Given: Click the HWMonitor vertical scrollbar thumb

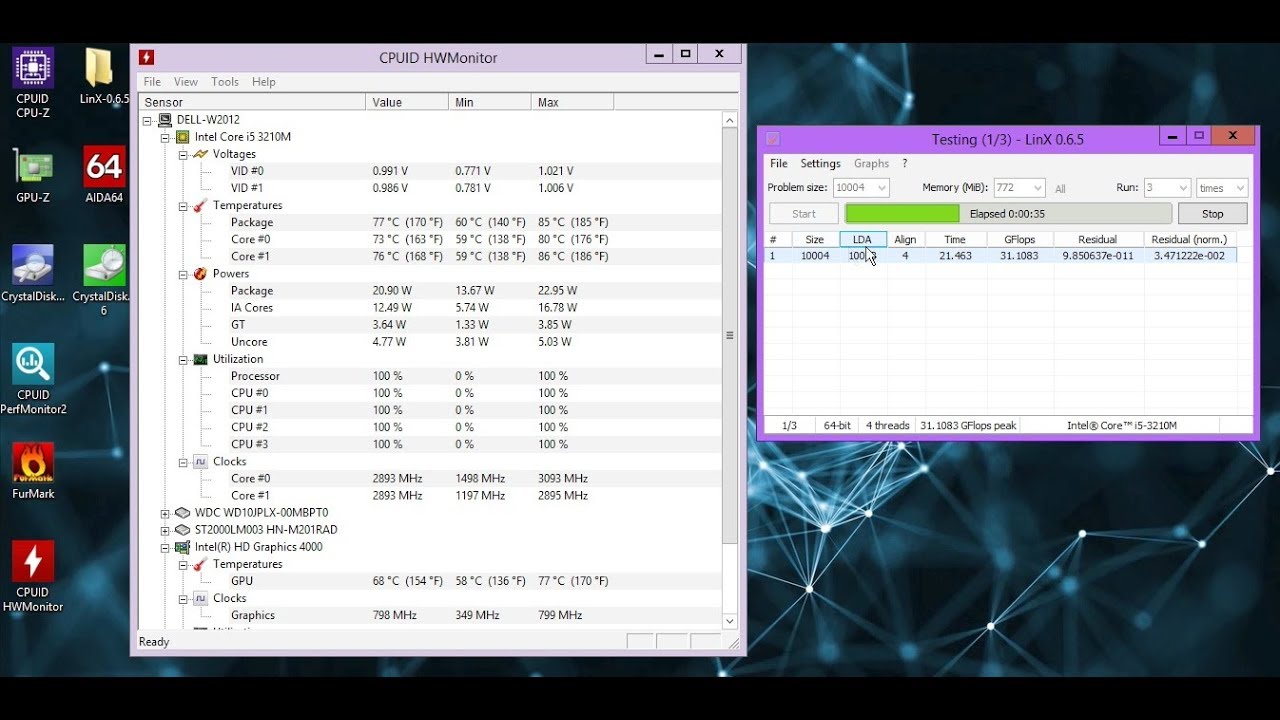Looking at the screenshot, I should [730, 336].
